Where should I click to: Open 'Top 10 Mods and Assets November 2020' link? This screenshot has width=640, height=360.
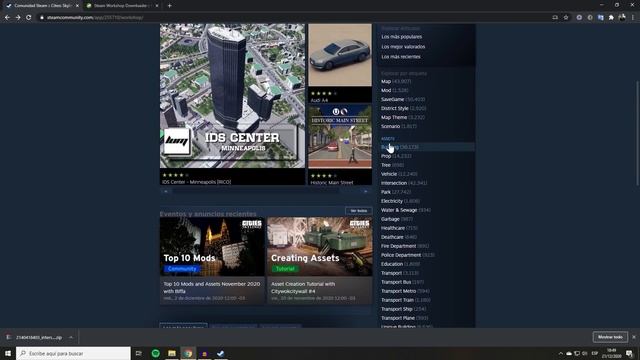211,287
